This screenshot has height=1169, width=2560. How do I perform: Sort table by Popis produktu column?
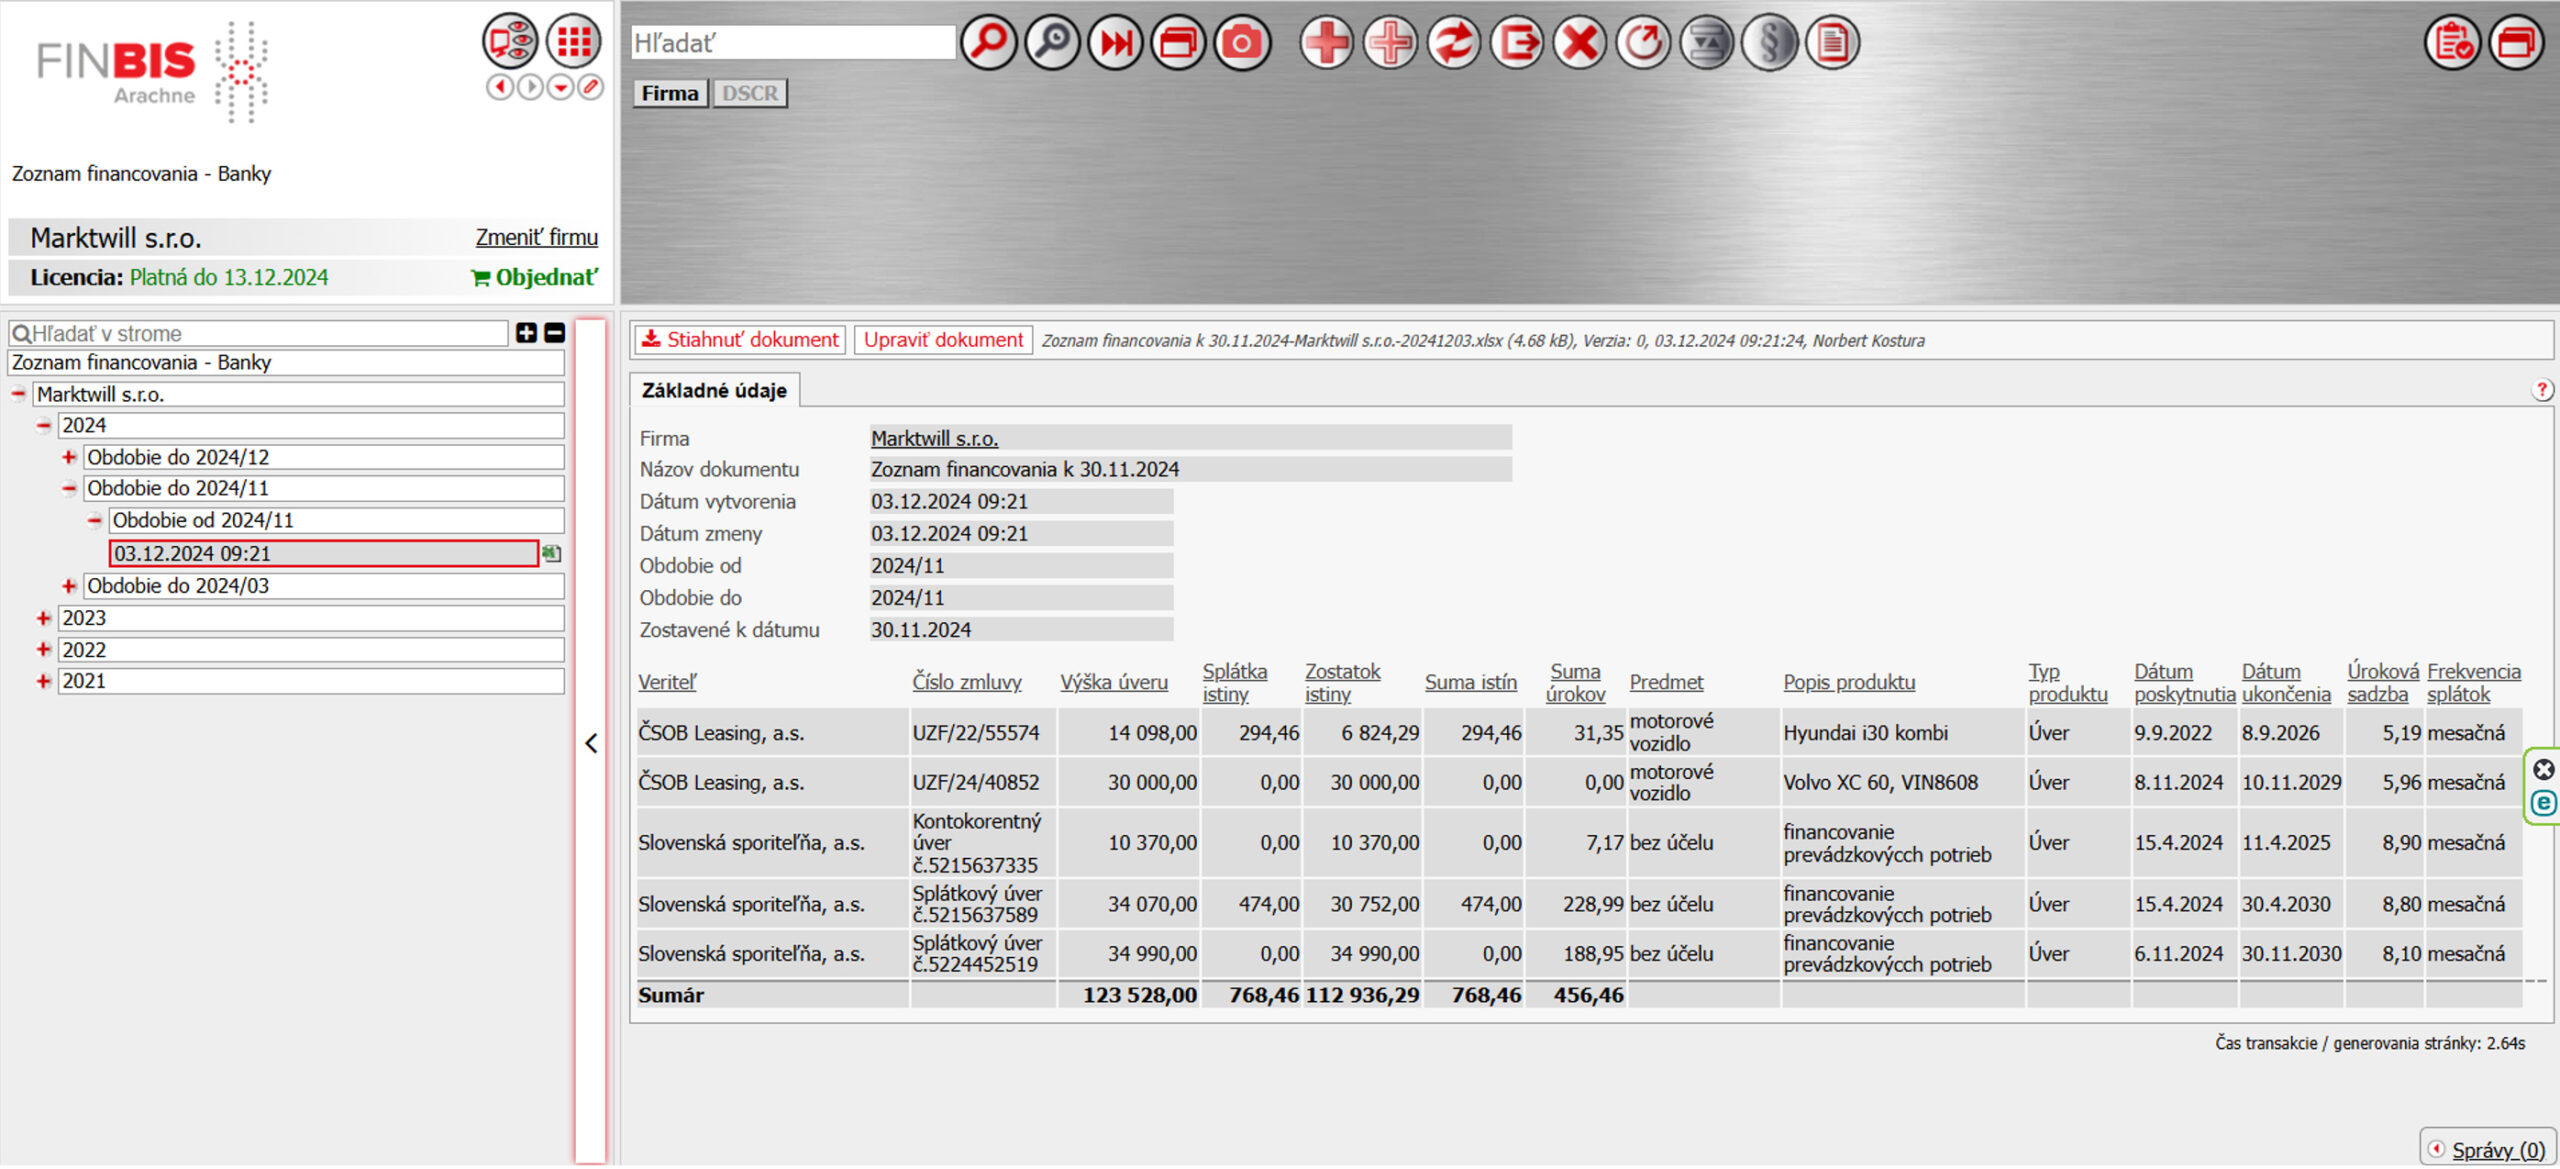1849,683
